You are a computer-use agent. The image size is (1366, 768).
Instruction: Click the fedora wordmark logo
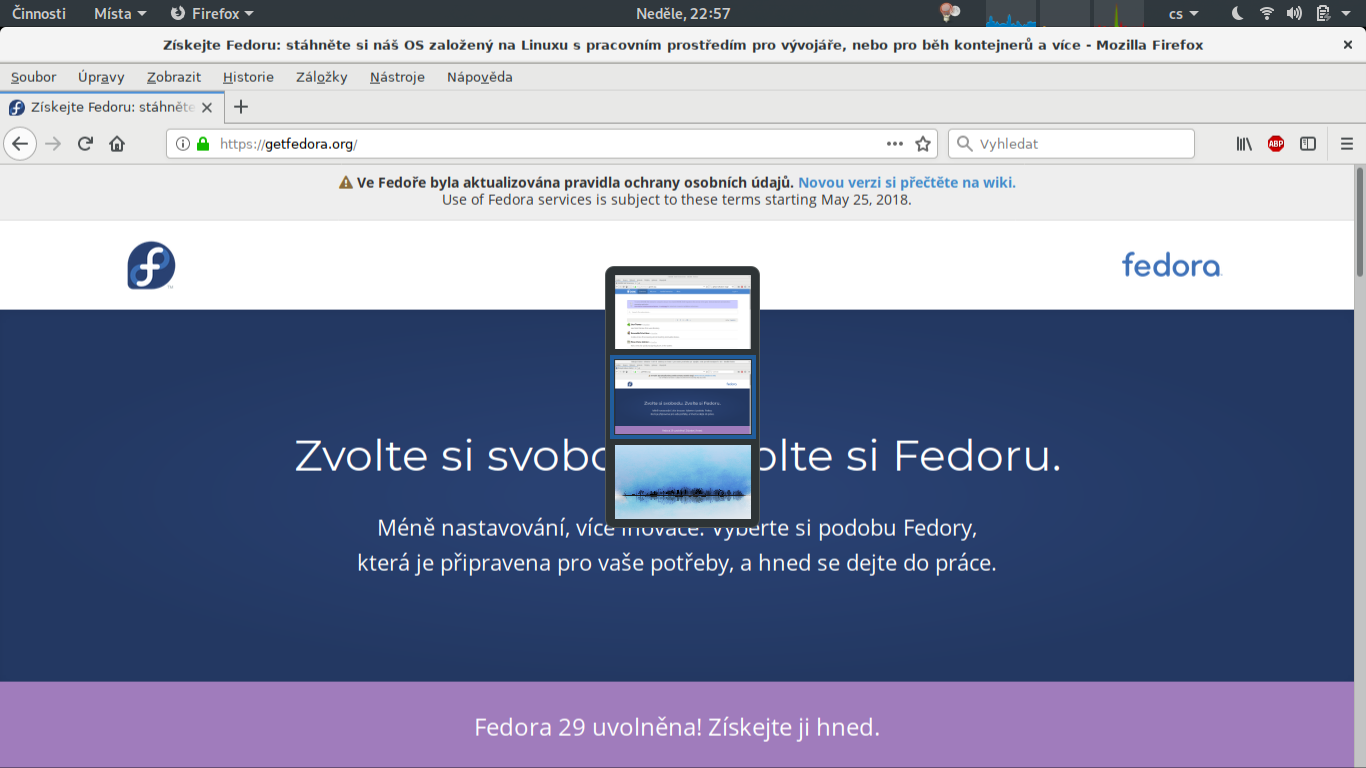tap(1171, 265)
